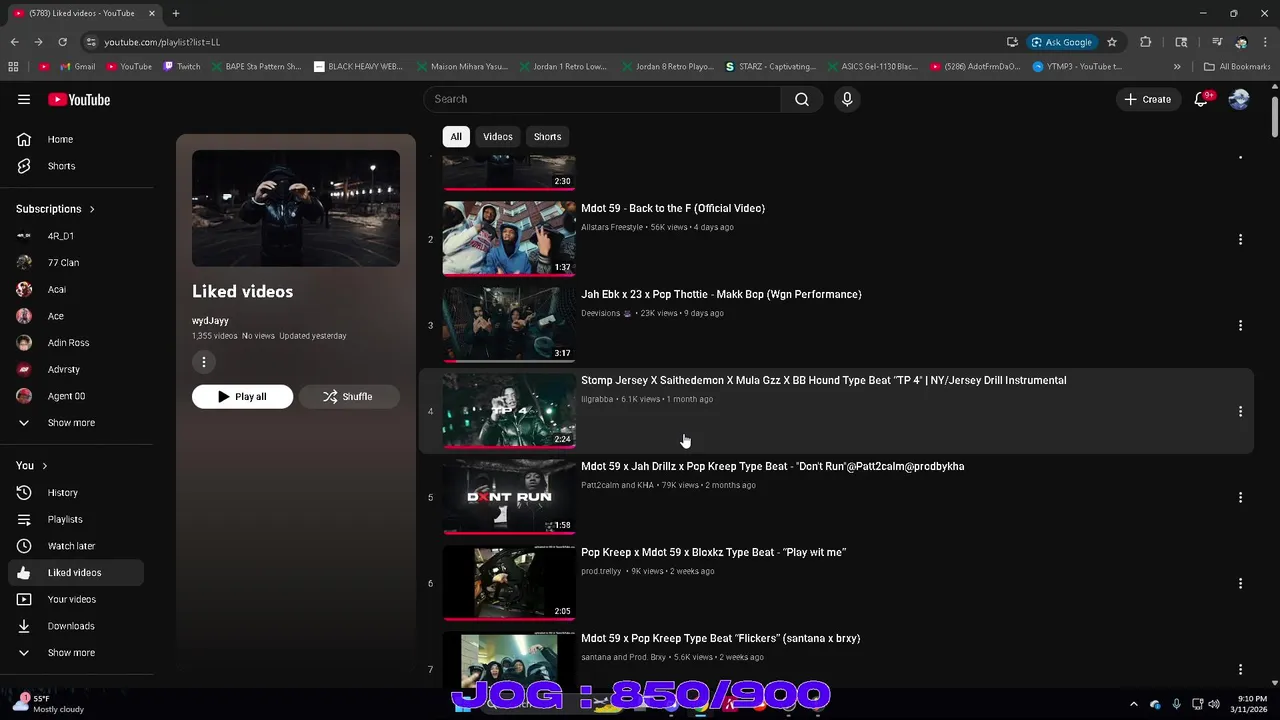Open Allstars Freestyle channel link
1280x720 pixels.
coord(612,228)
